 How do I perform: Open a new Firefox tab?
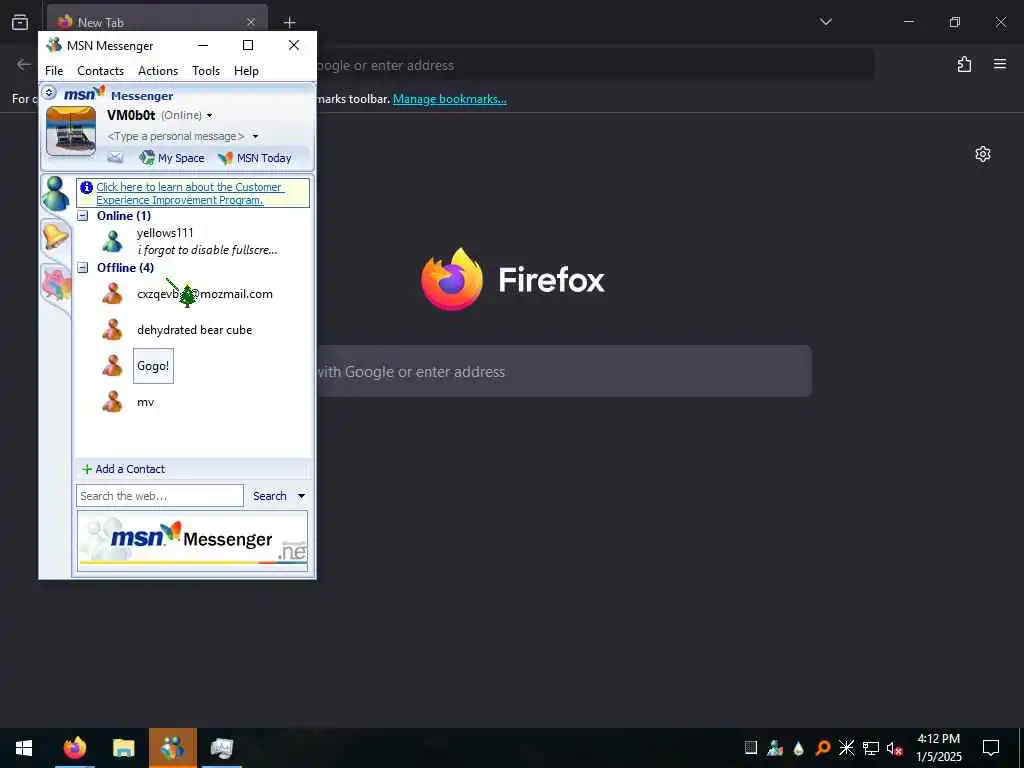[x=289, y=22]
